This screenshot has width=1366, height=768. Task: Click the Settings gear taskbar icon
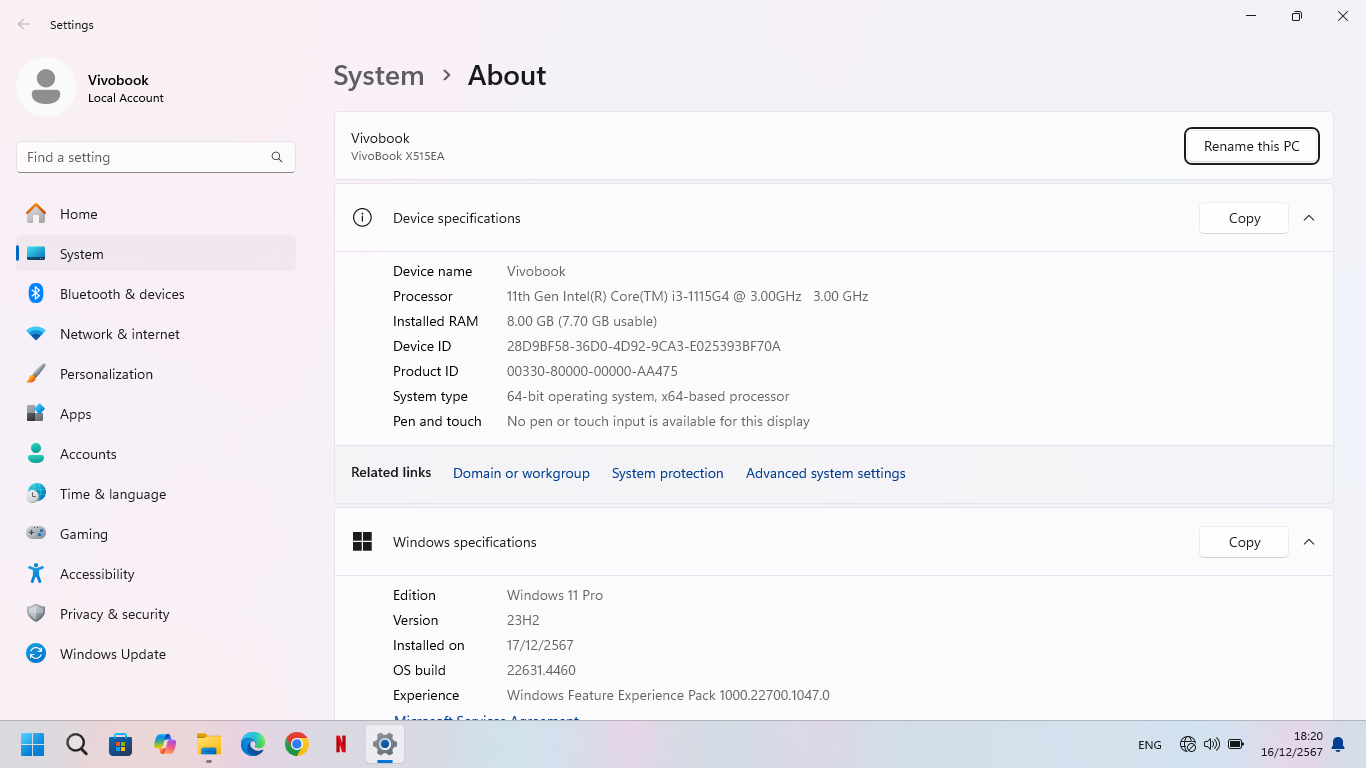click(385, 744)
